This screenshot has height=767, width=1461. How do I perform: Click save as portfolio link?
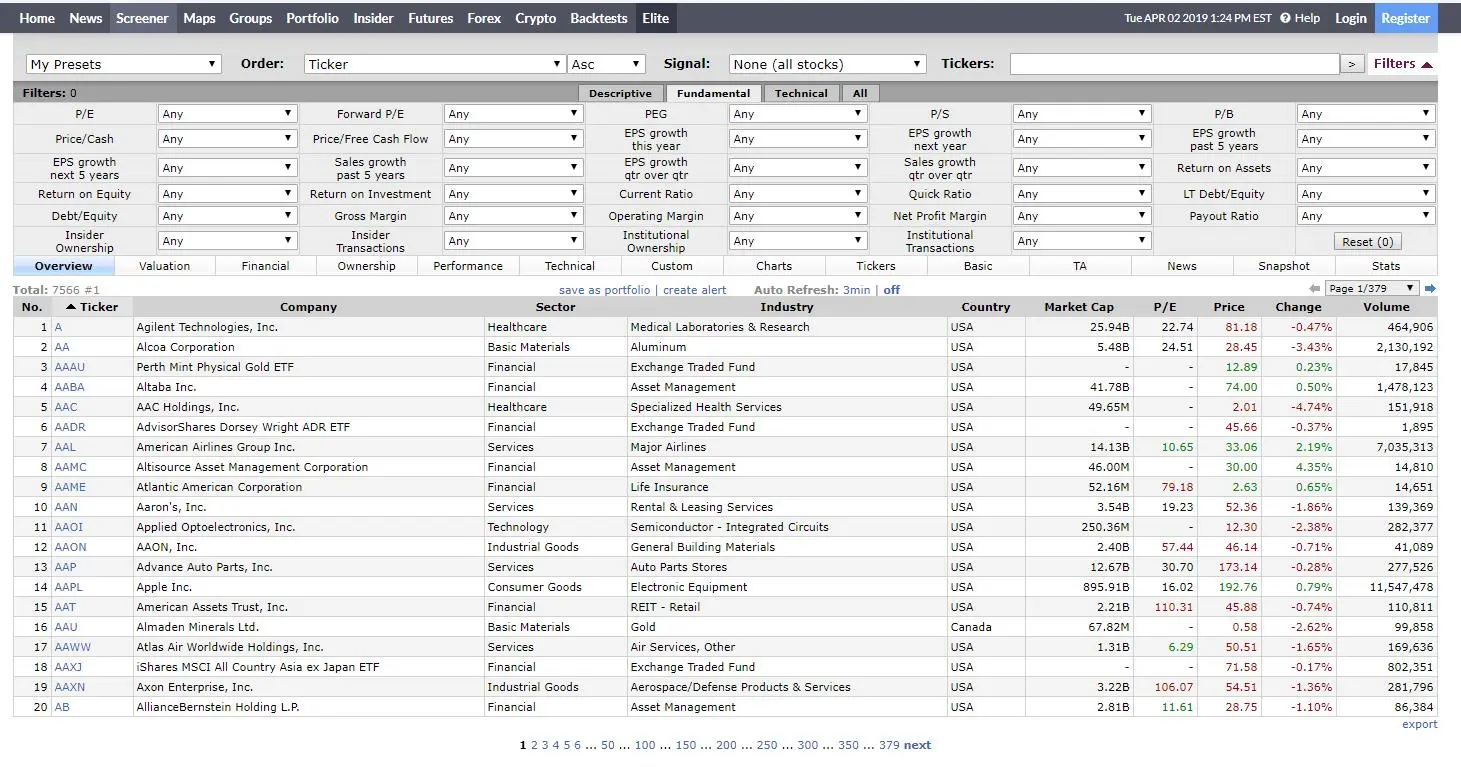click(604, 290)
